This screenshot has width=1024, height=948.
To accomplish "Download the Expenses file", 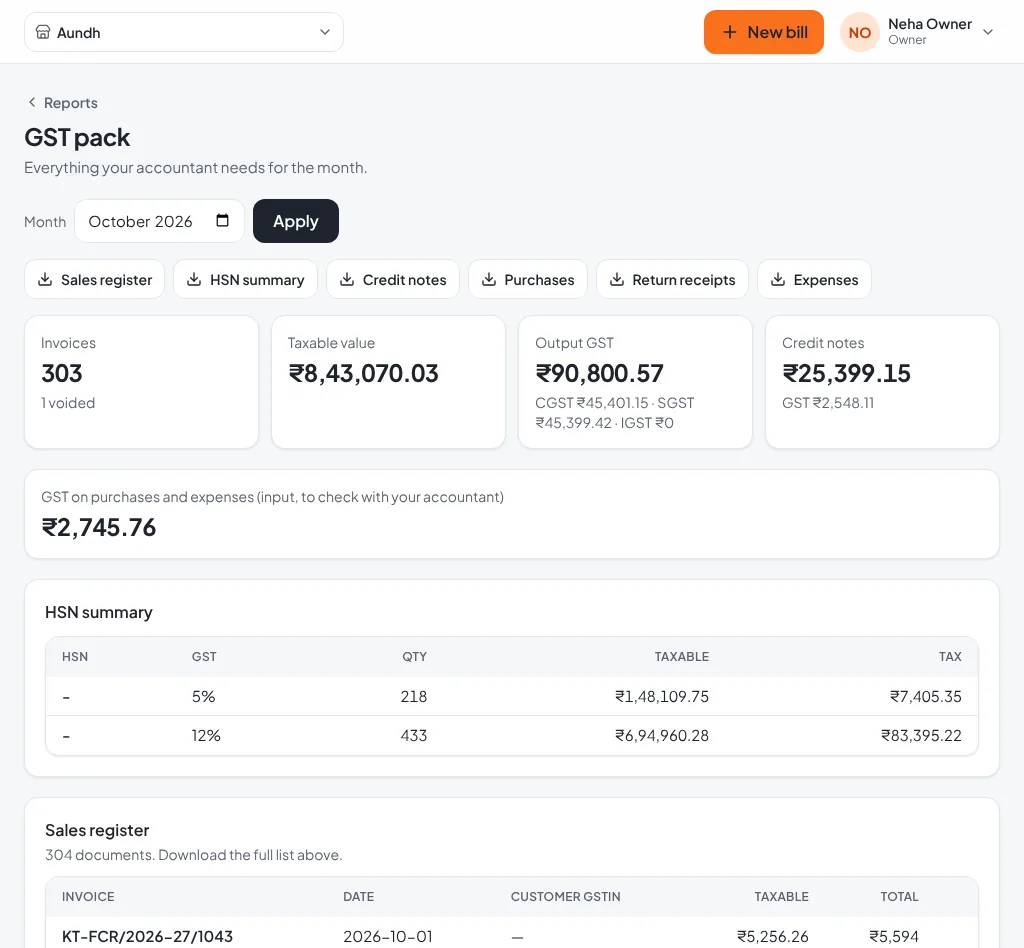I will (814, 279).
